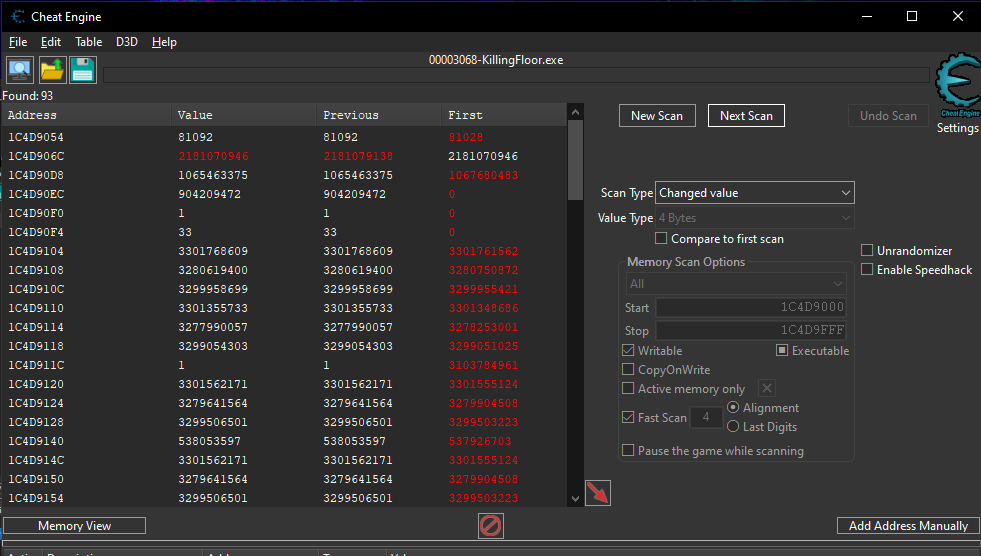Screen dimensions: 981x556
Task: Toggle the Unrandomizer checkbox
Action: (x=867, y=251)
